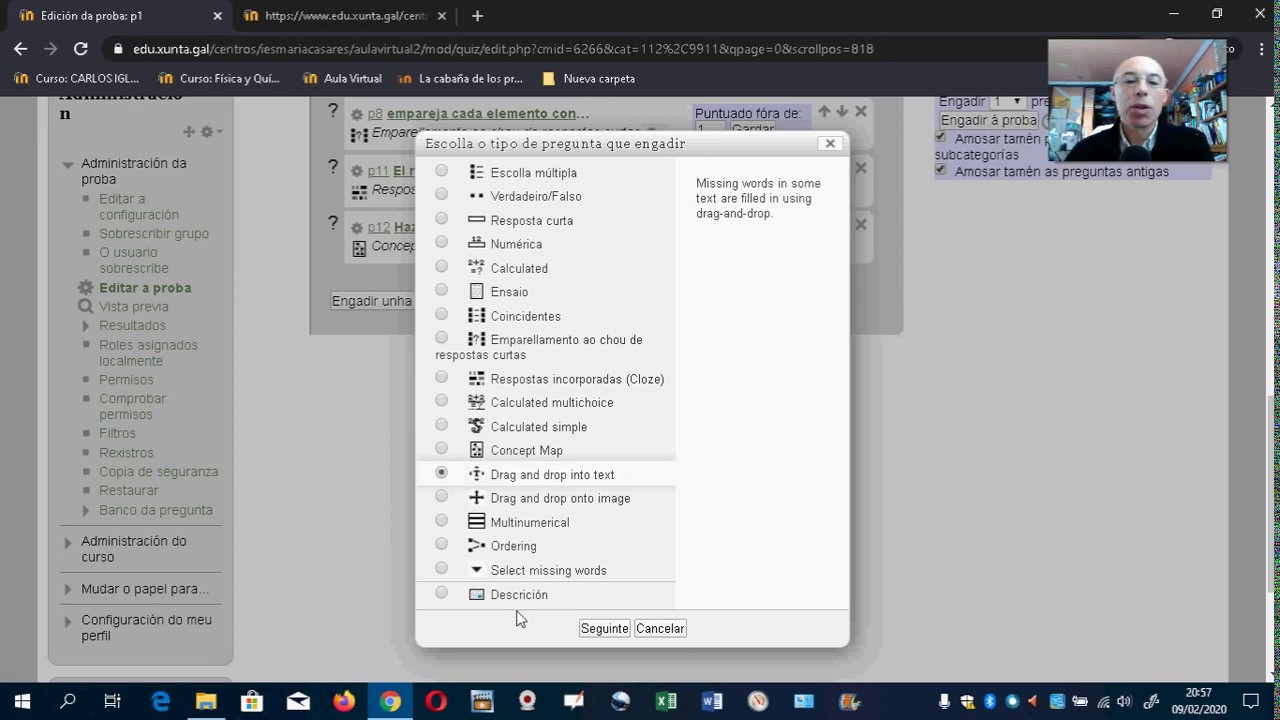Open Google Chrome in taskbar
The width and height of the screenshot is (1280, 720).
(390, 701)
